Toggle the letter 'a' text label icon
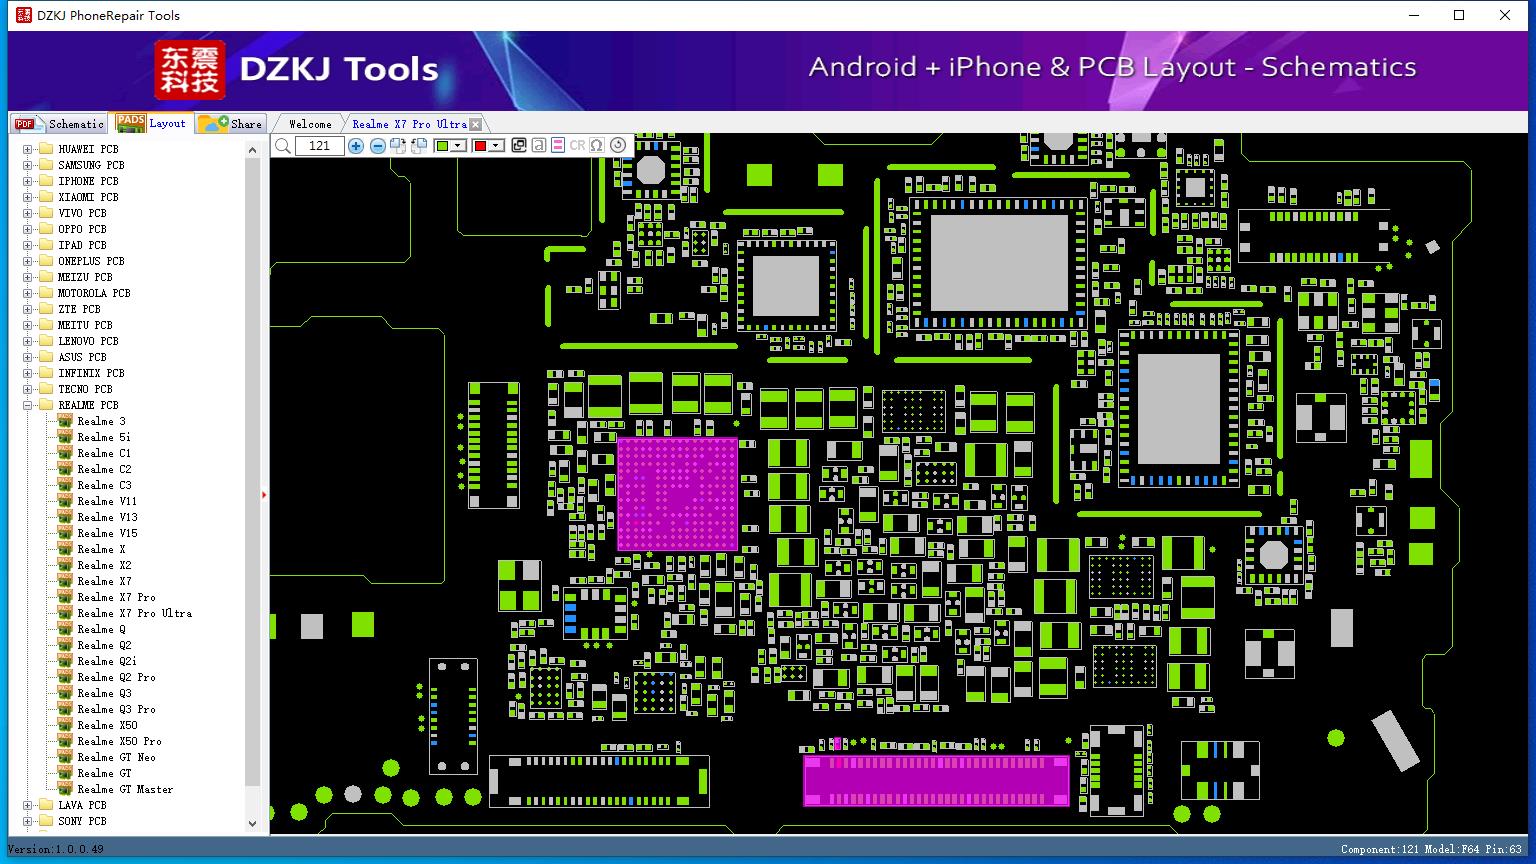Viewport: 1536px width, 864px height. pyautogui.click(x=538, y=146)
